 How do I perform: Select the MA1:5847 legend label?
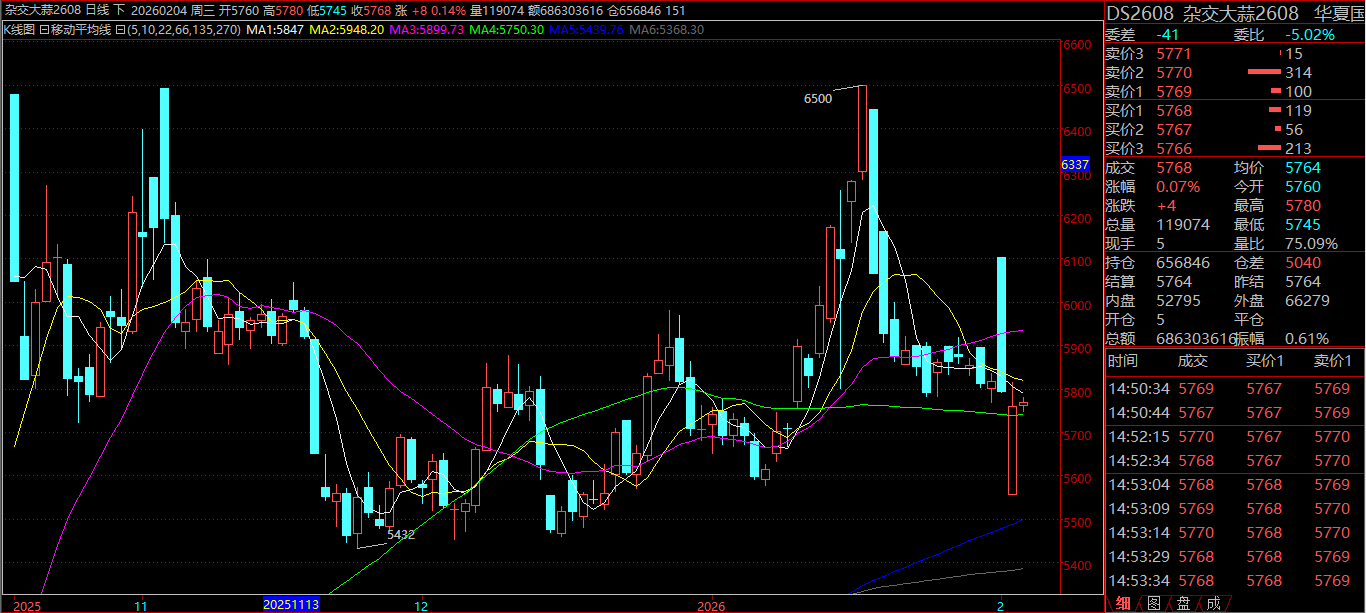(x=274, y=30)
